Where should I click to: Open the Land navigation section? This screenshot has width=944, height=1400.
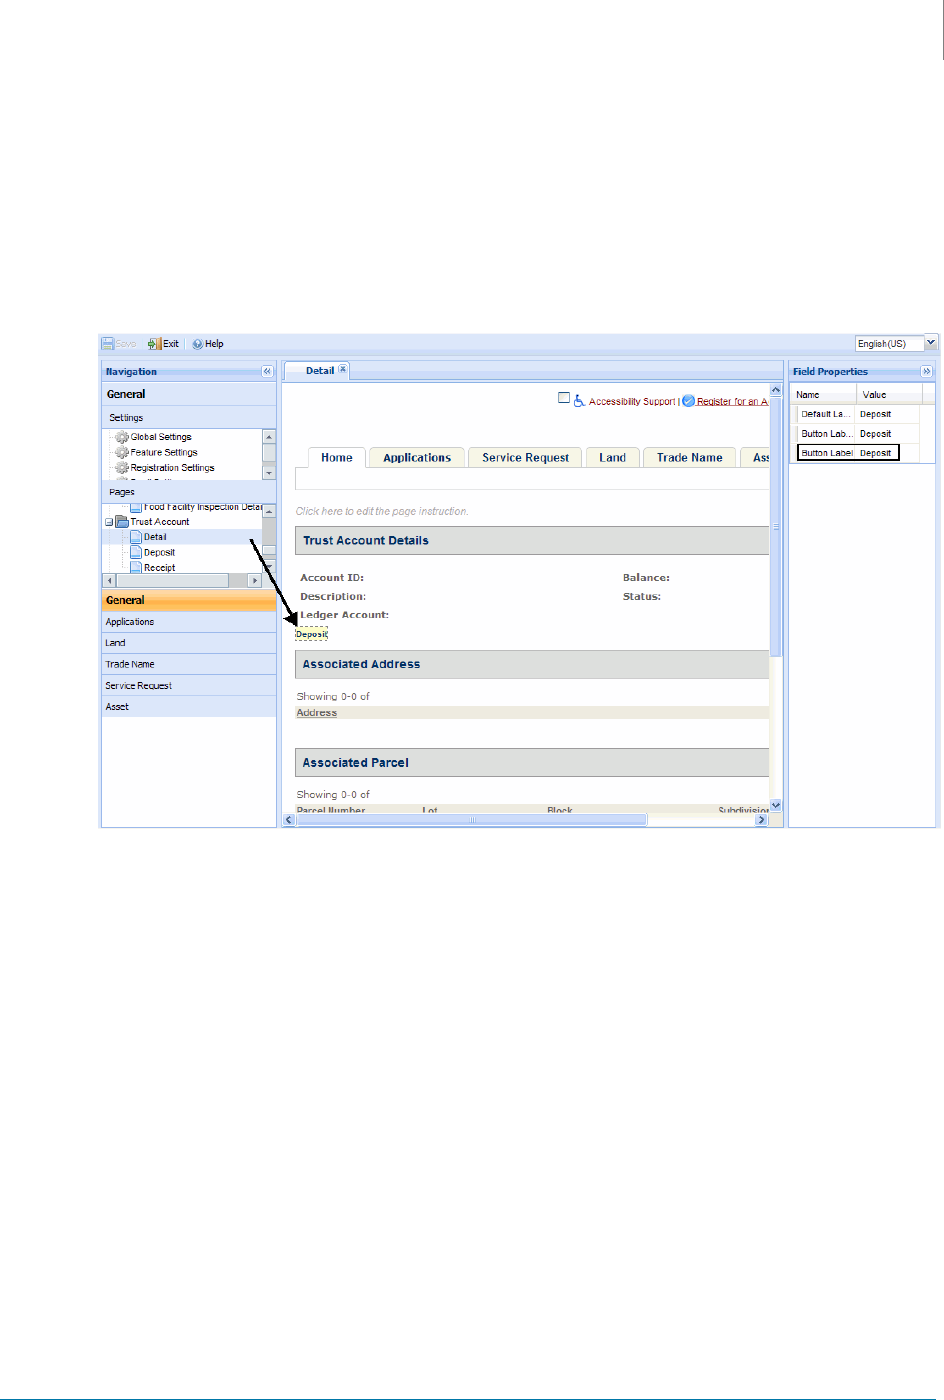pos(189,643)
